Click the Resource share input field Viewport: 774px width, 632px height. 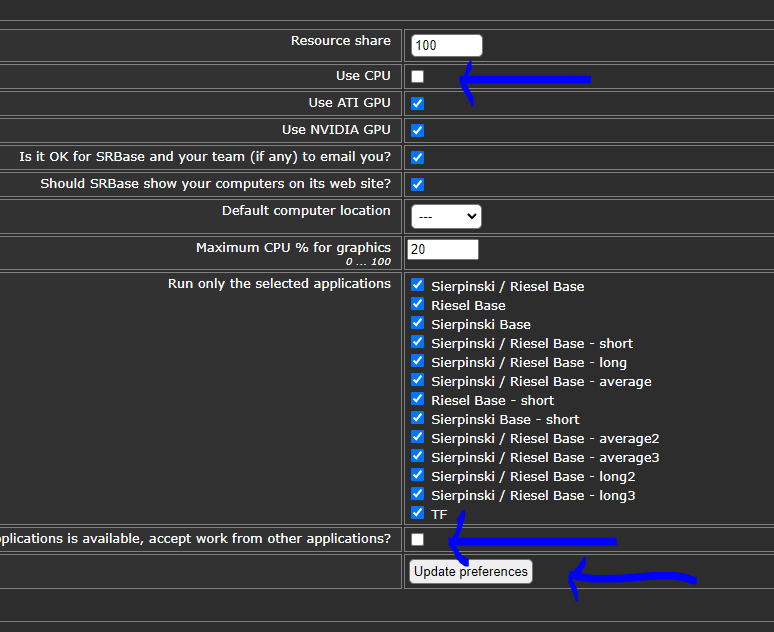446,45
